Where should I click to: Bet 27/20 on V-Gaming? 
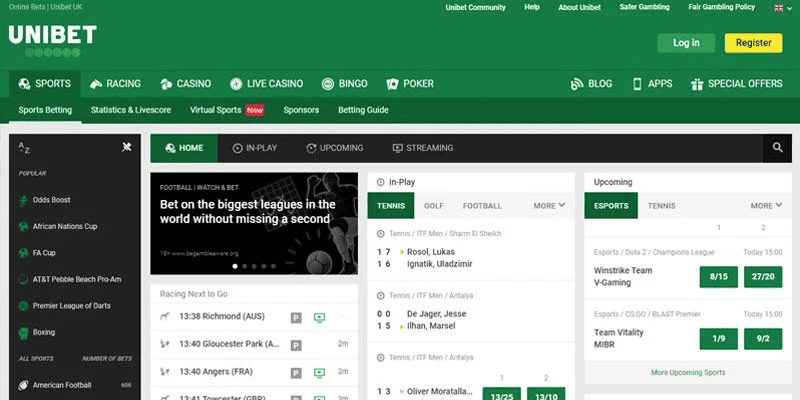[763, 277]
